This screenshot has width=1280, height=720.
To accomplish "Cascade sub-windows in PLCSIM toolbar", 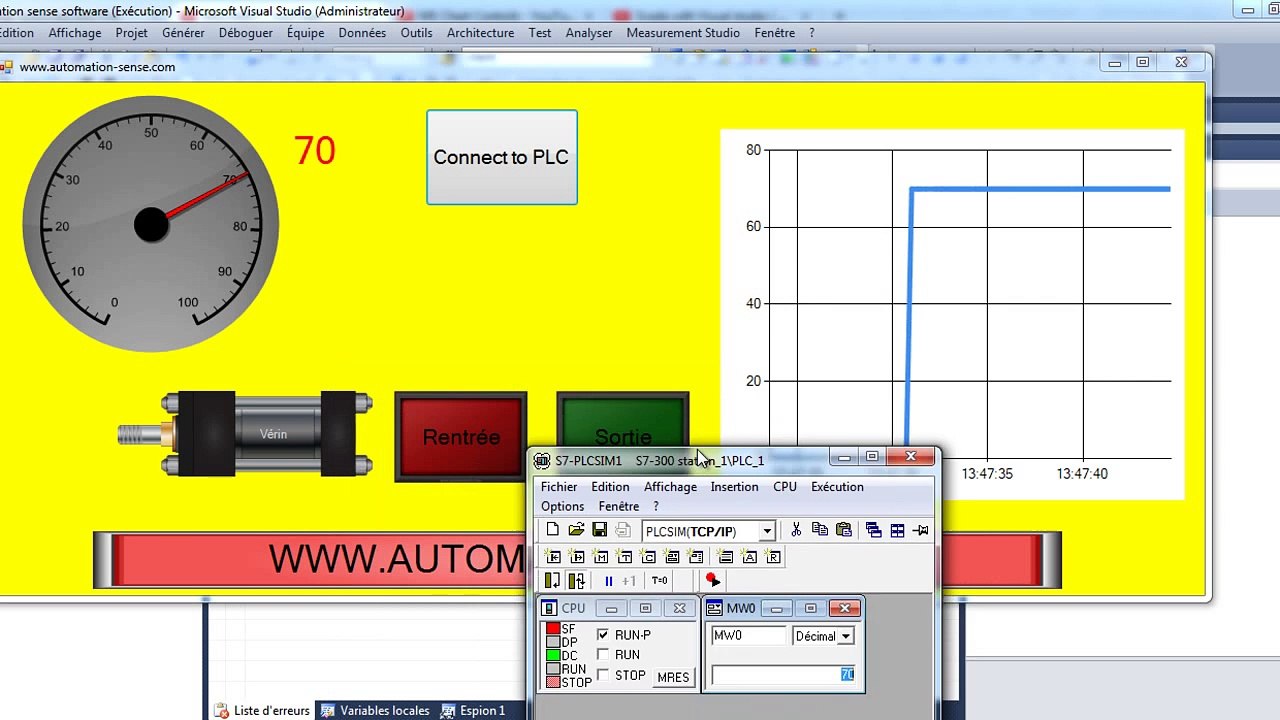I will point(873,530).
